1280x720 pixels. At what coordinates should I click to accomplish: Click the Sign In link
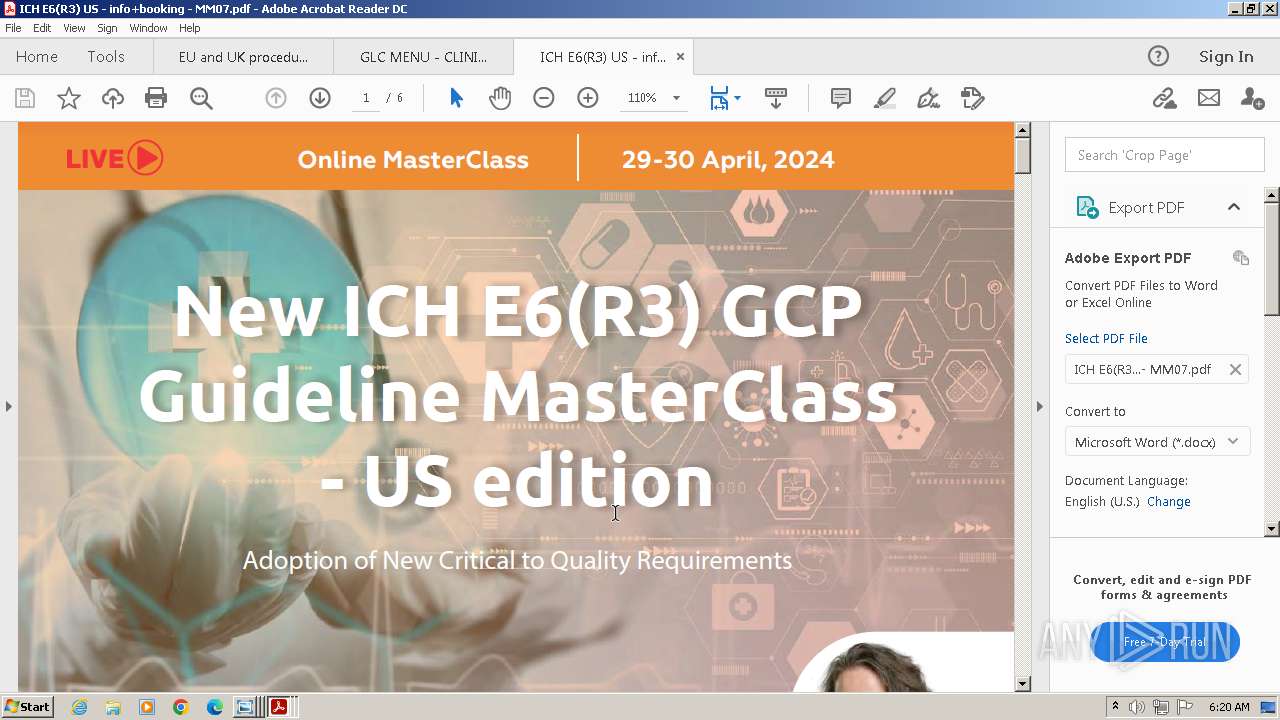1226,57
